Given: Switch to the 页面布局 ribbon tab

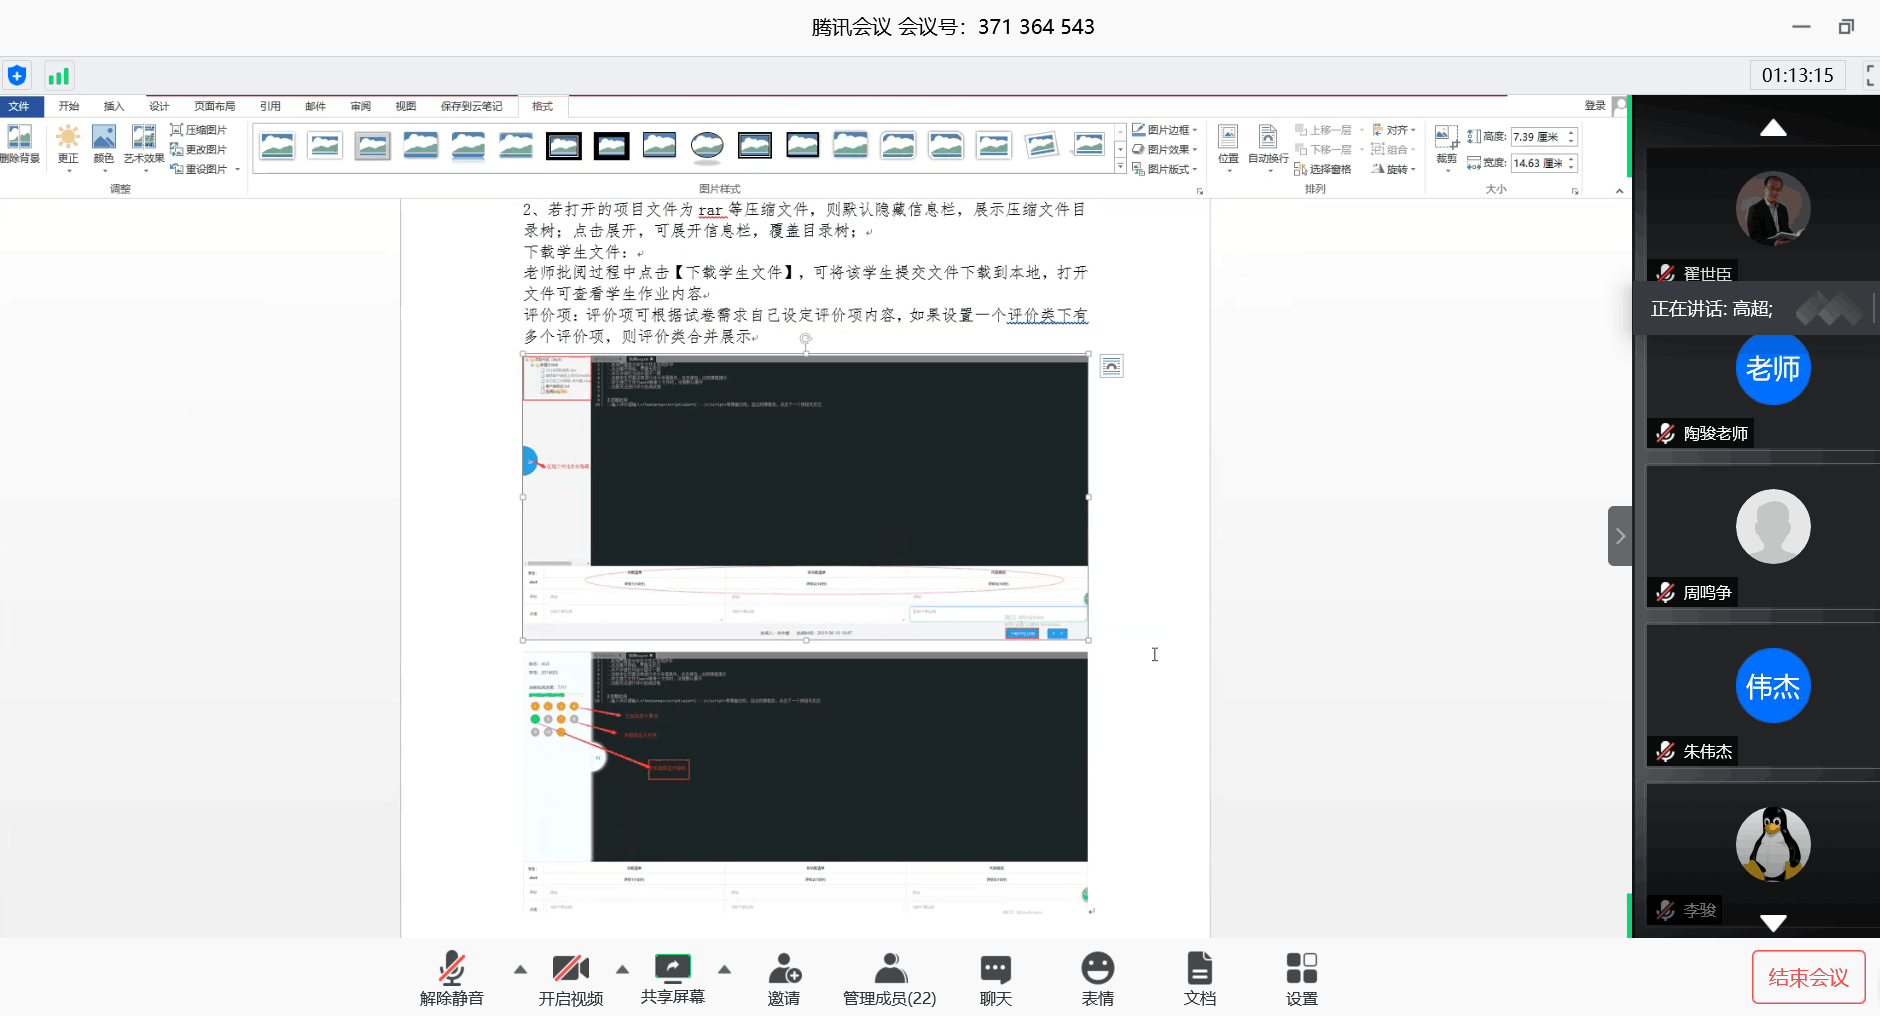Looking at the screenshot, I should [x=214, y=106].
